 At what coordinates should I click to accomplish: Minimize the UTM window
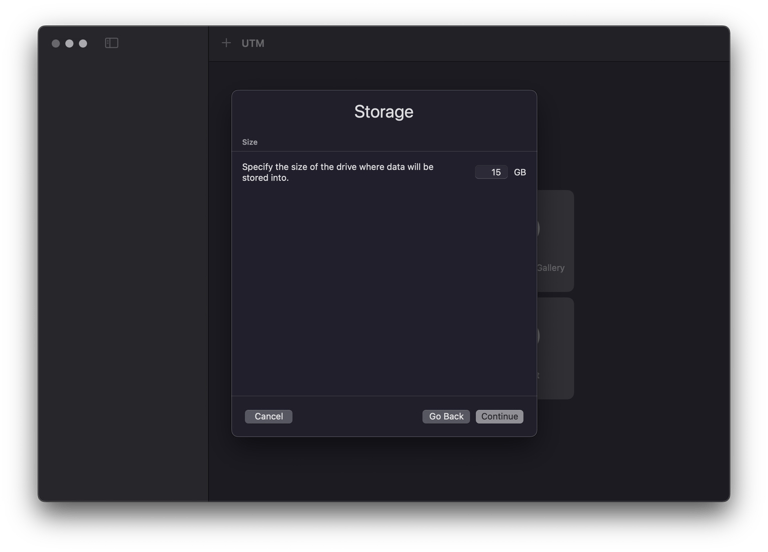click(x=69, y=43)
